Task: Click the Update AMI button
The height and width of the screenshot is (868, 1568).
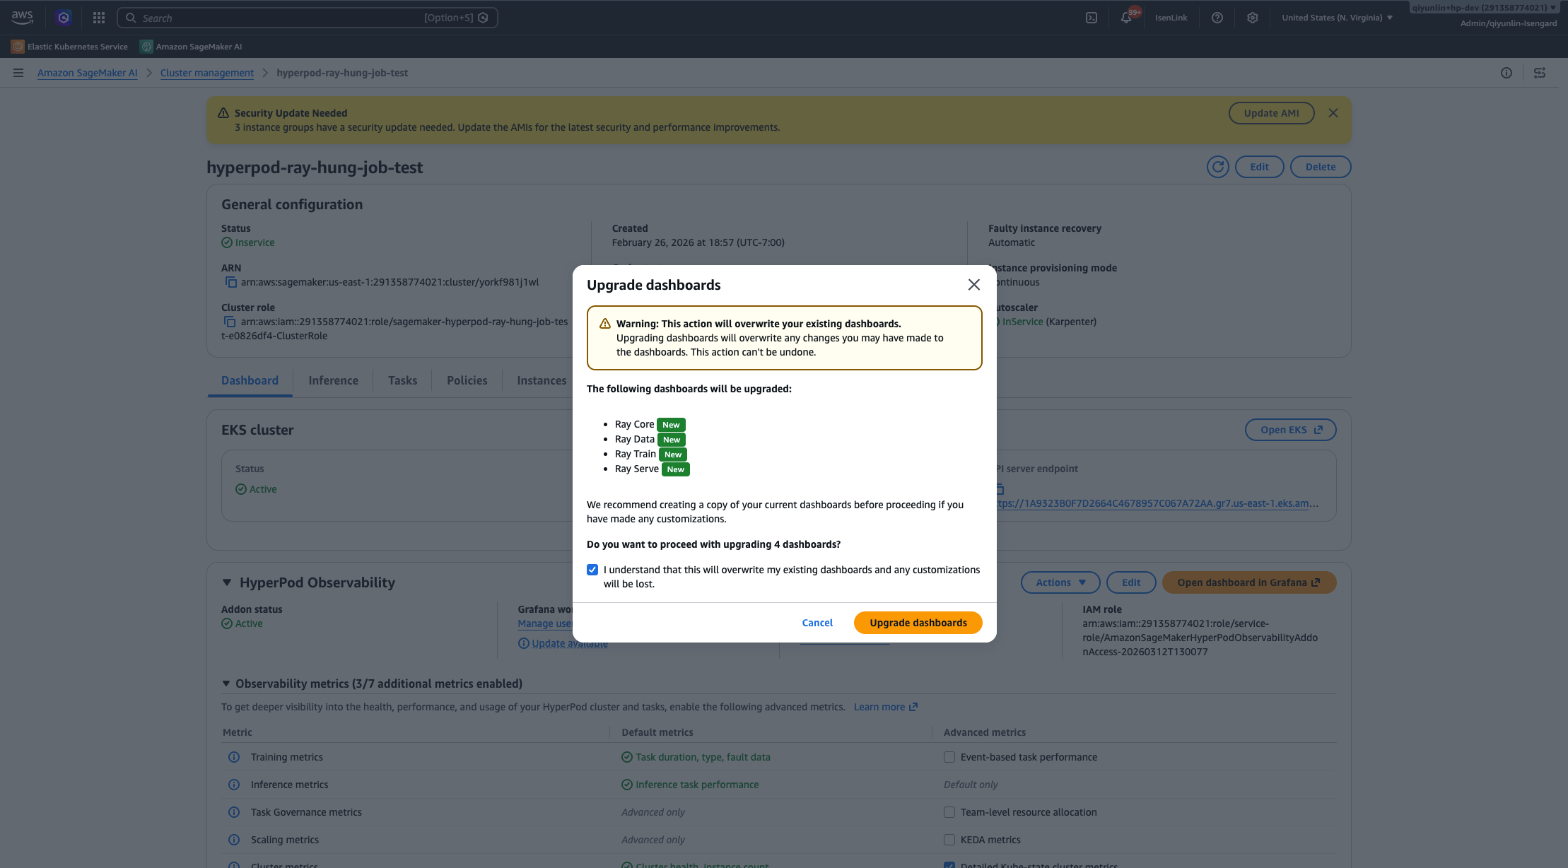Action: pos(1271,113)
